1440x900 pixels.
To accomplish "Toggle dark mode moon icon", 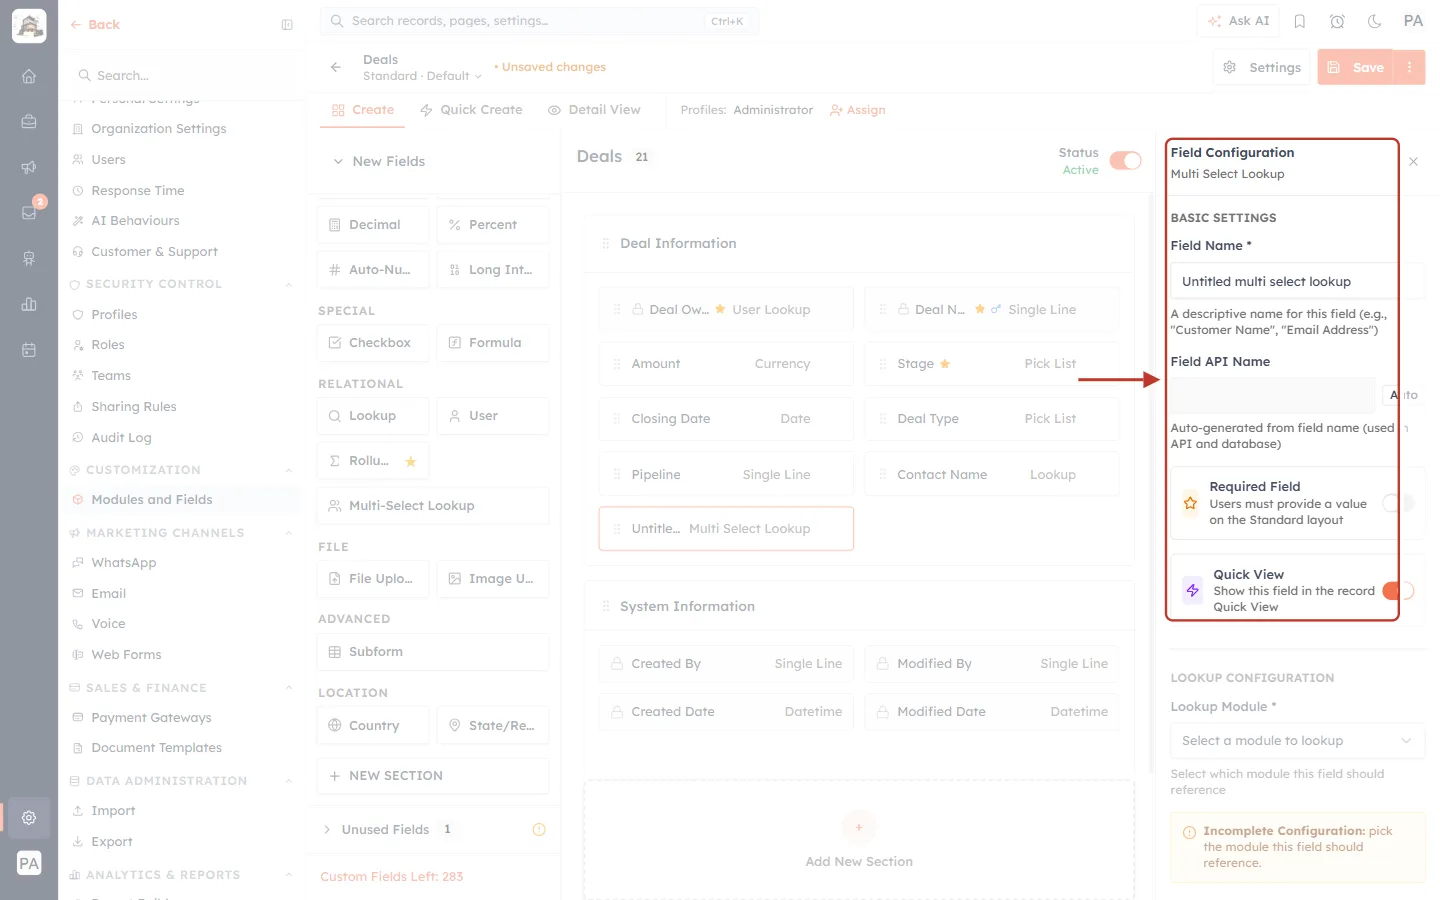I will click(1375, 21).
